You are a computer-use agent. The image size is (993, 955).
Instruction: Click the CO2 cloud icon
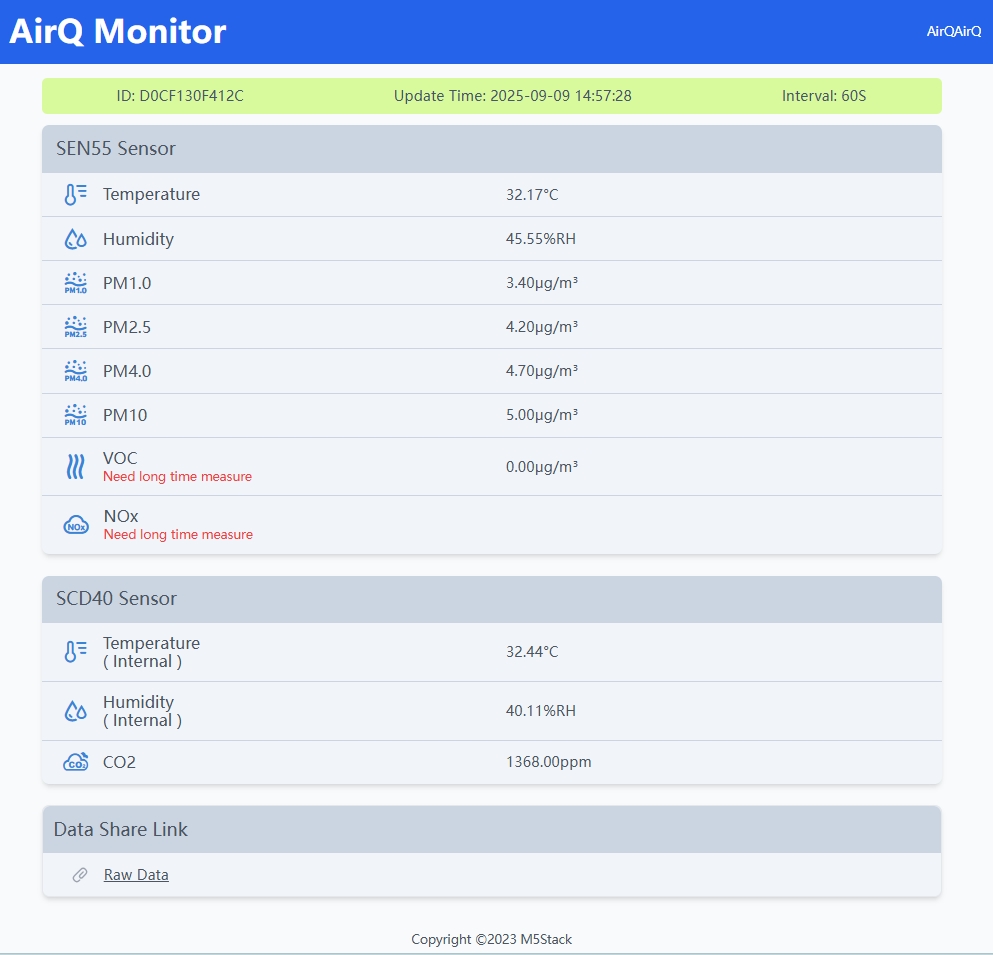click(x=75, y=762)
